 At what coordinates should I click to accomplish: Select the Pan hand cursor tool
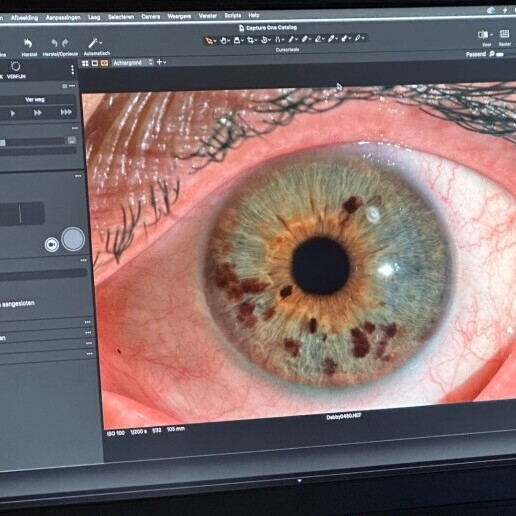pyautogui.click(x=223, y=41)
